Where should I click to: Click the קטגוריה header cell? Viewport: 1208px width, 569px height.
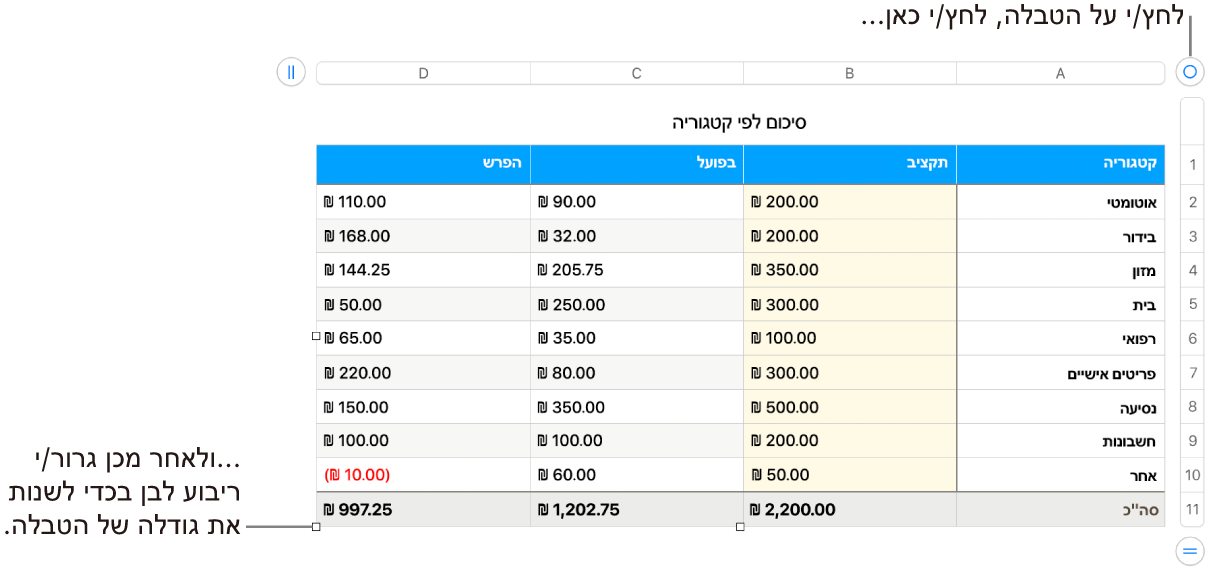[x=1060, y=165]
